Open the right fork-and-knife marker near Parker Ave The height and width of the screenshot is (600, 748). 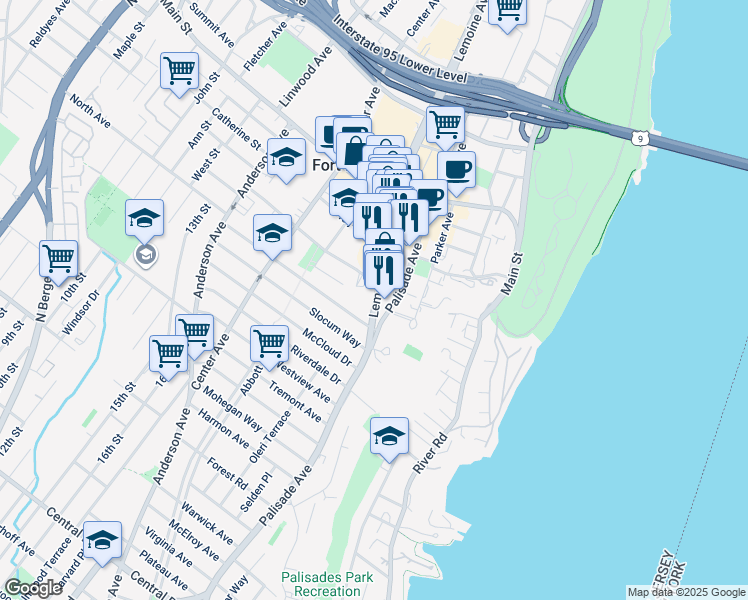[x=410, y=221]
